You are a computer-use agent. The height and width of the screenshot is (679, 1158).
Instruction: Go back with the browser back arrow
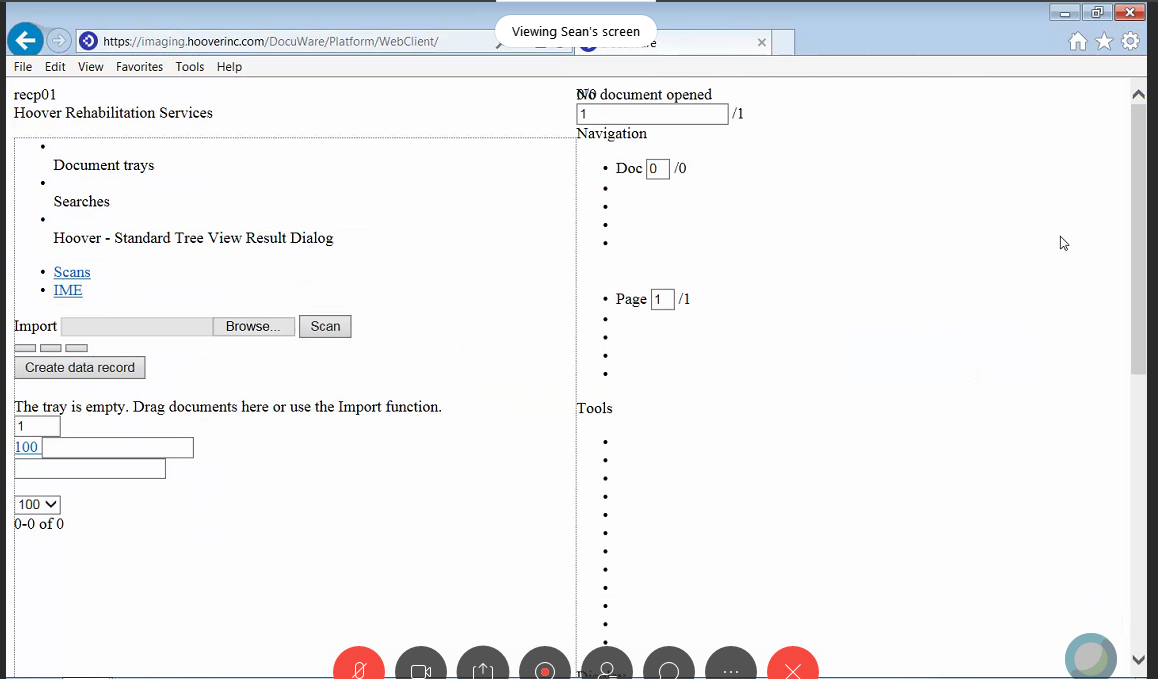click(x=25, y=41)
